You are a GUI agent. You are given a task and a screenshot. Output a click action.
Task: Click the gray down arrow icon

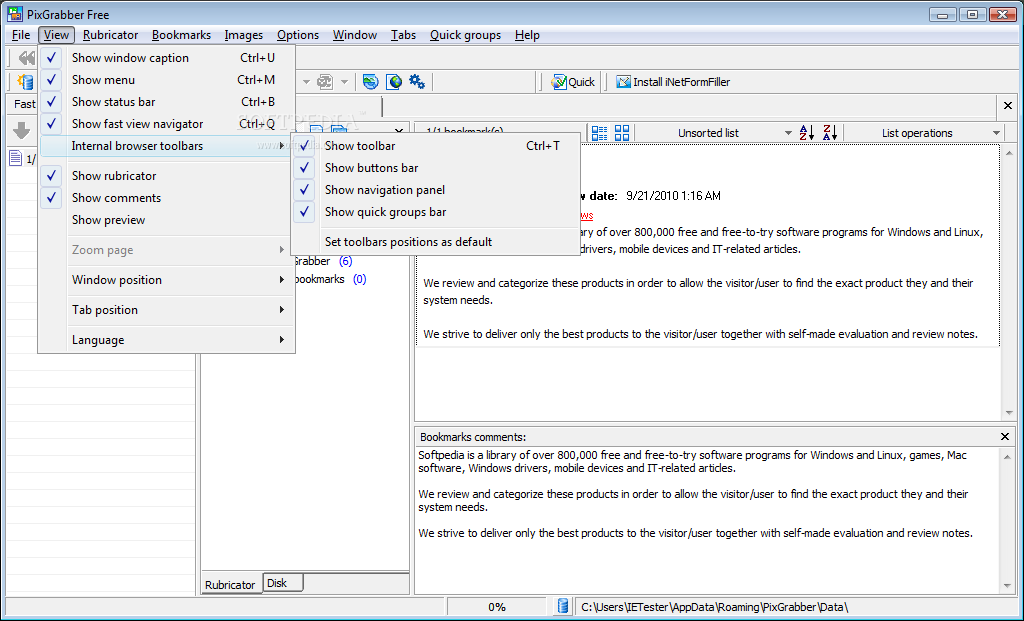pyautogui.click(x=22, y=131)
